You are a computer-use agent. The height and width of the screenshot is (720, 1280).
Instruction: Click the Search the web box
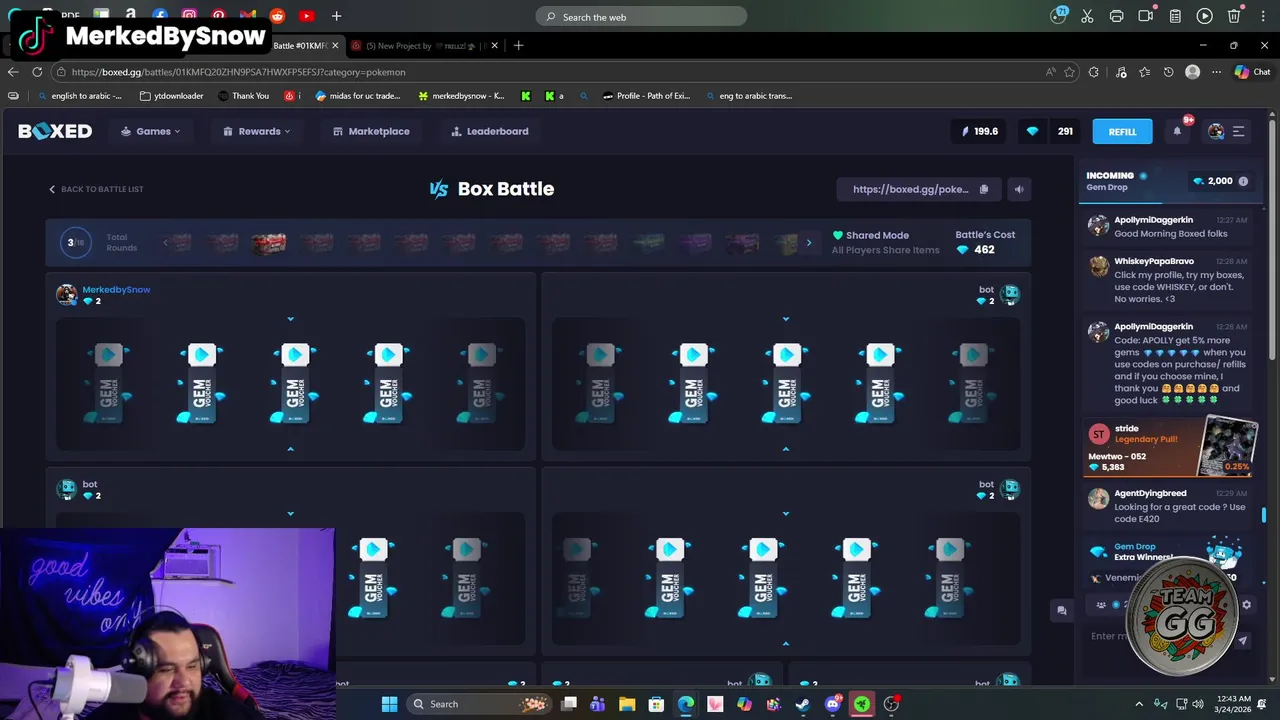[641, 17]
